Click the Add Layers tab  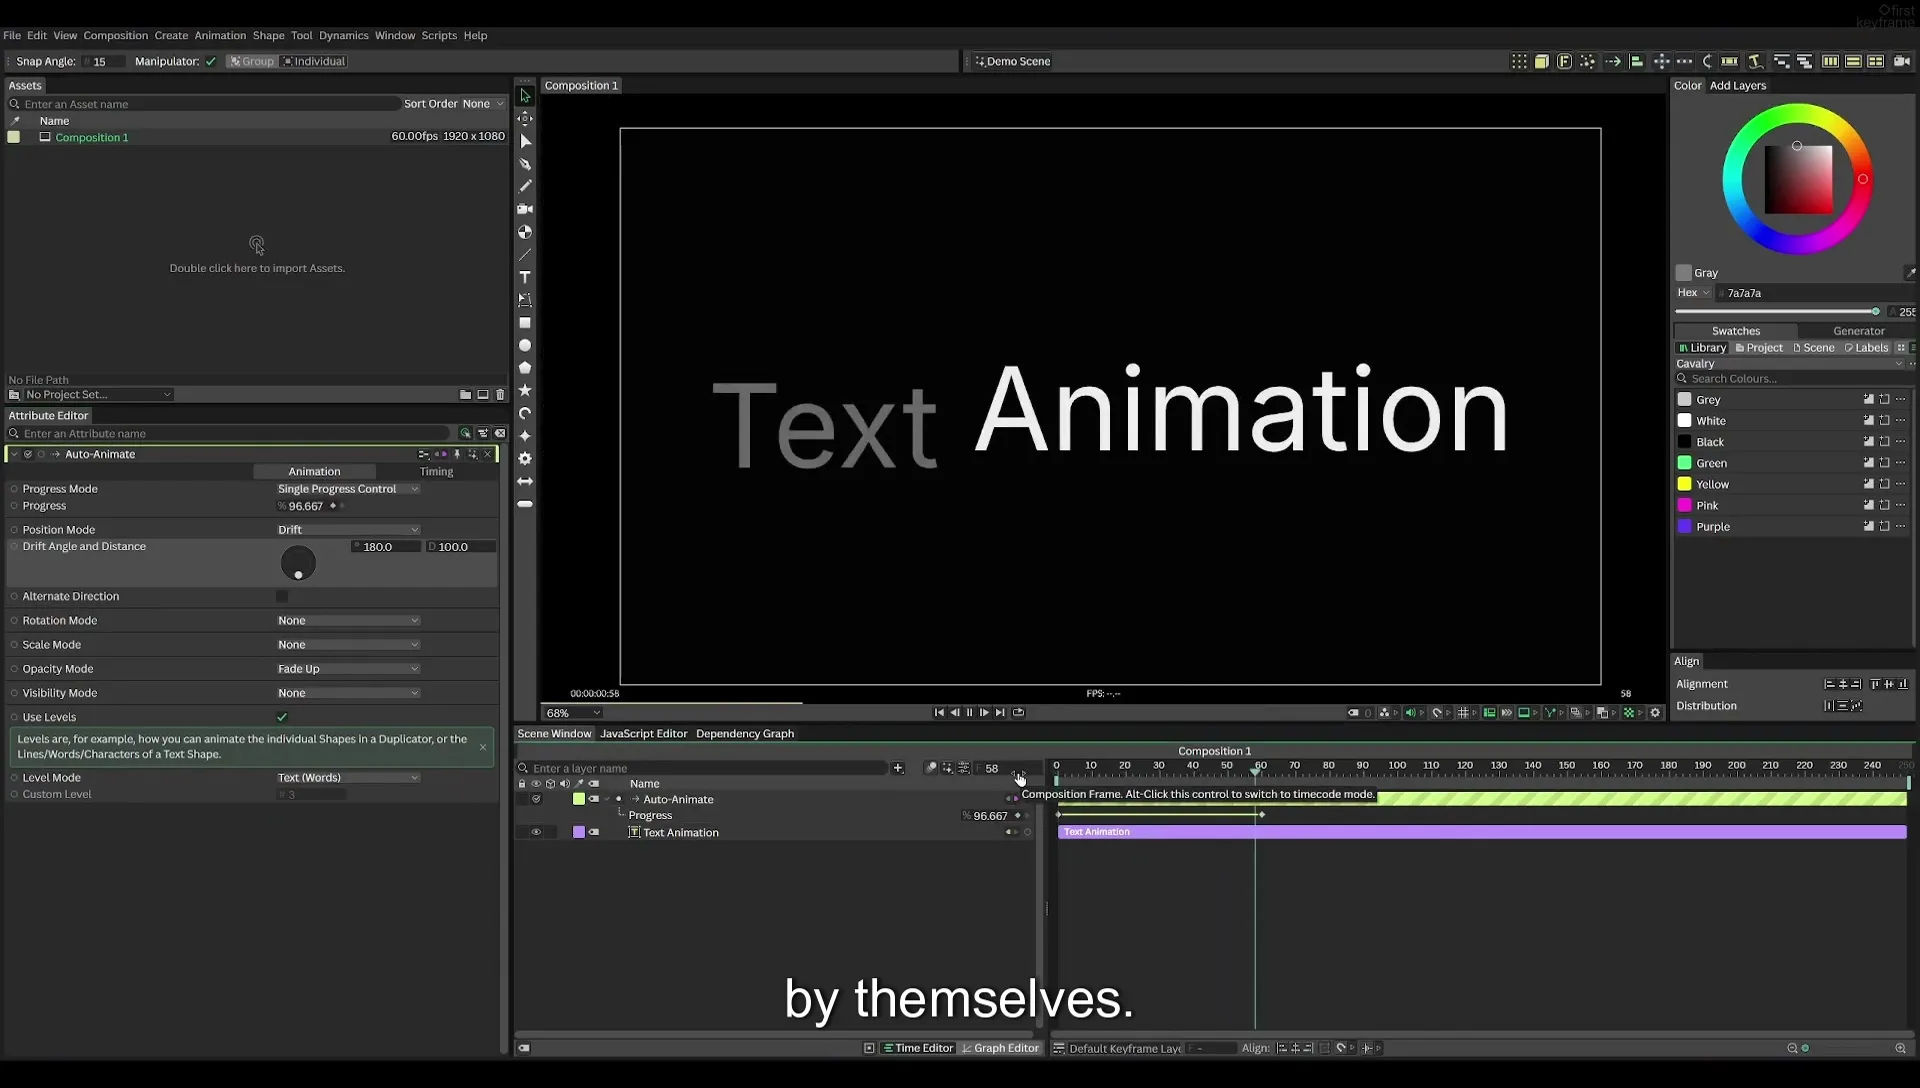tap(1738, 86)
